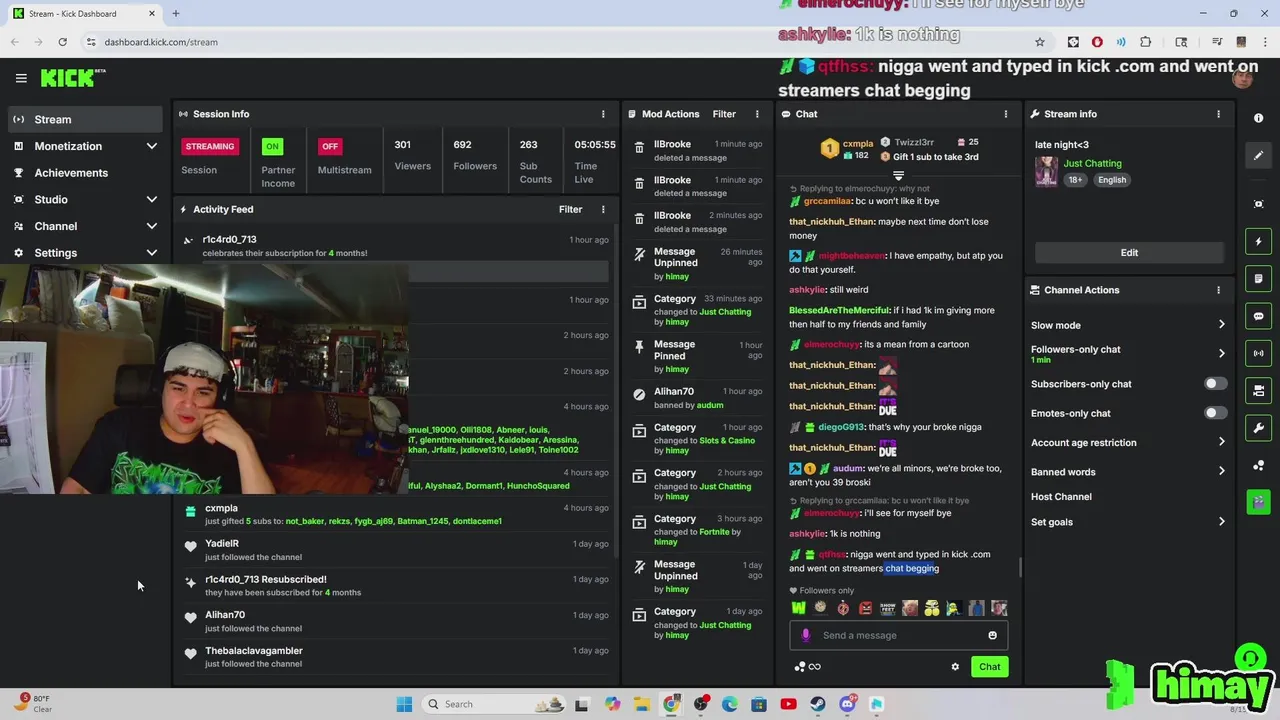Click the circular ban icon beside Alihan70
Viewport: 1280px width, 720px height.
coord(639,395)
